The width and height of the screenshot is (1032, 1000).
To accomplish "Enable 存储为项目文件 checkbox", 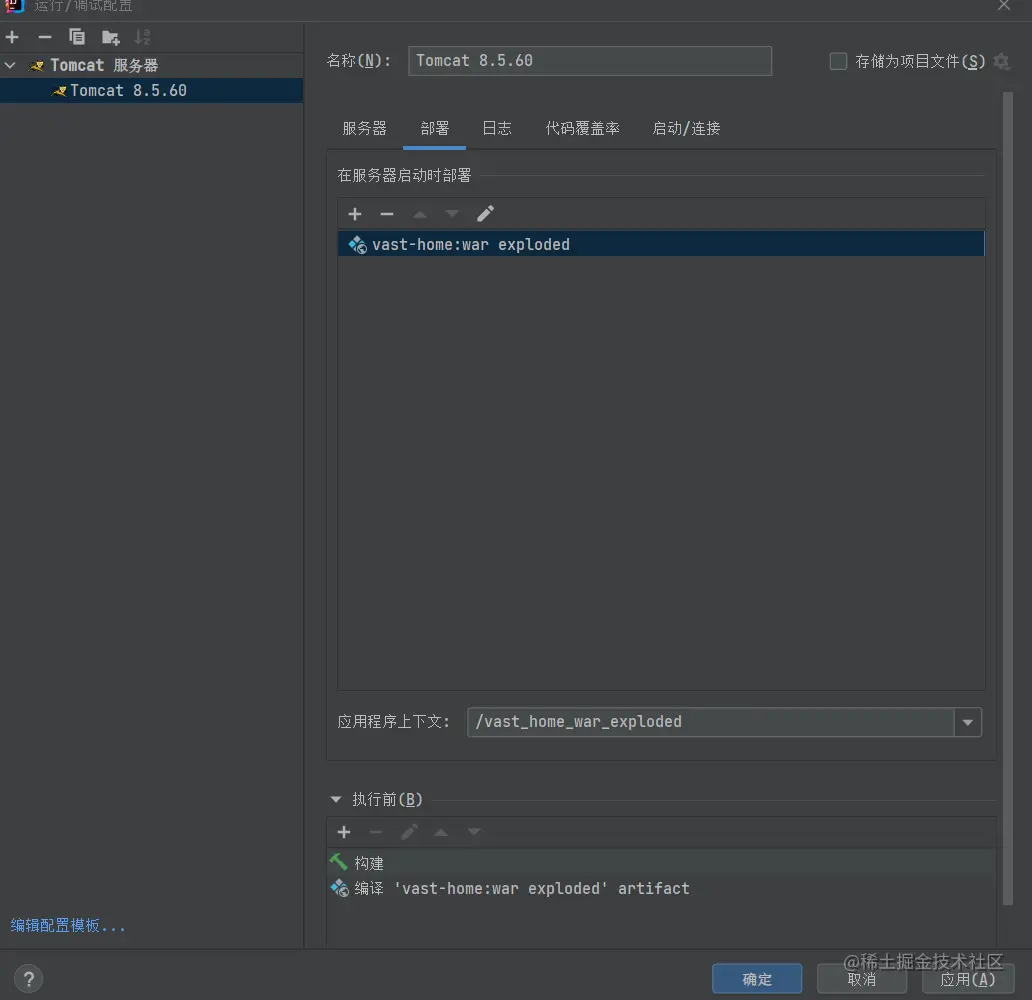I will point(838,61).
